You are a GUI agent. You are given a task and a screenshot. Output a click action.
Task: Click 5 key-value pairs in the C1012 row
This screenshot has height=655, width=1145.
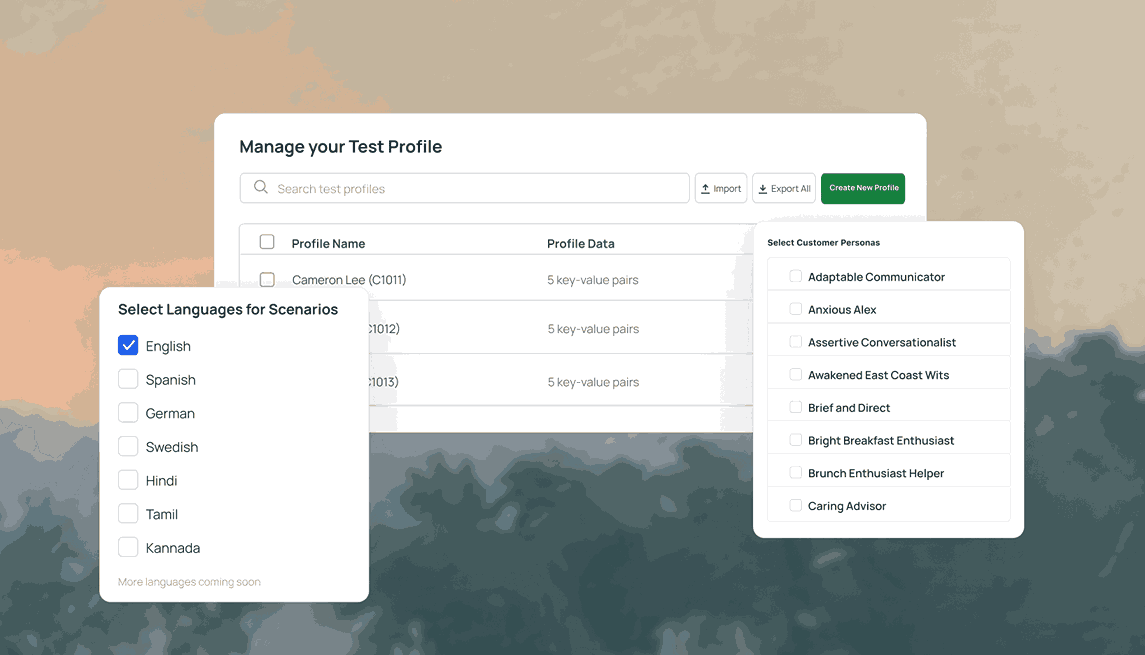[x=593, y=329]
